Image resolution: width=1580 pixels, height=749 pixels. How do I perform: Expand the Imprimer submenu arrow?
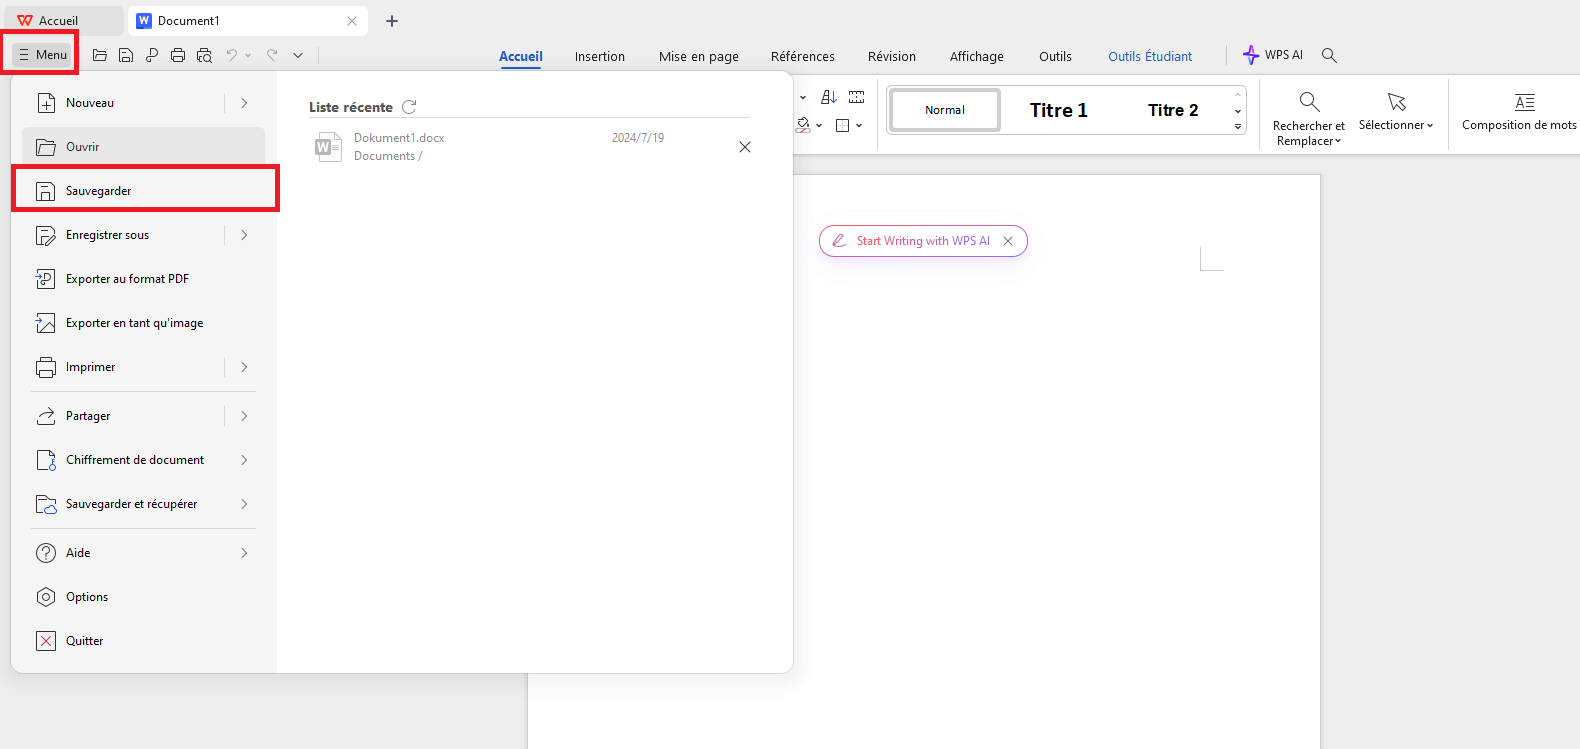click(x=244, y=367)
